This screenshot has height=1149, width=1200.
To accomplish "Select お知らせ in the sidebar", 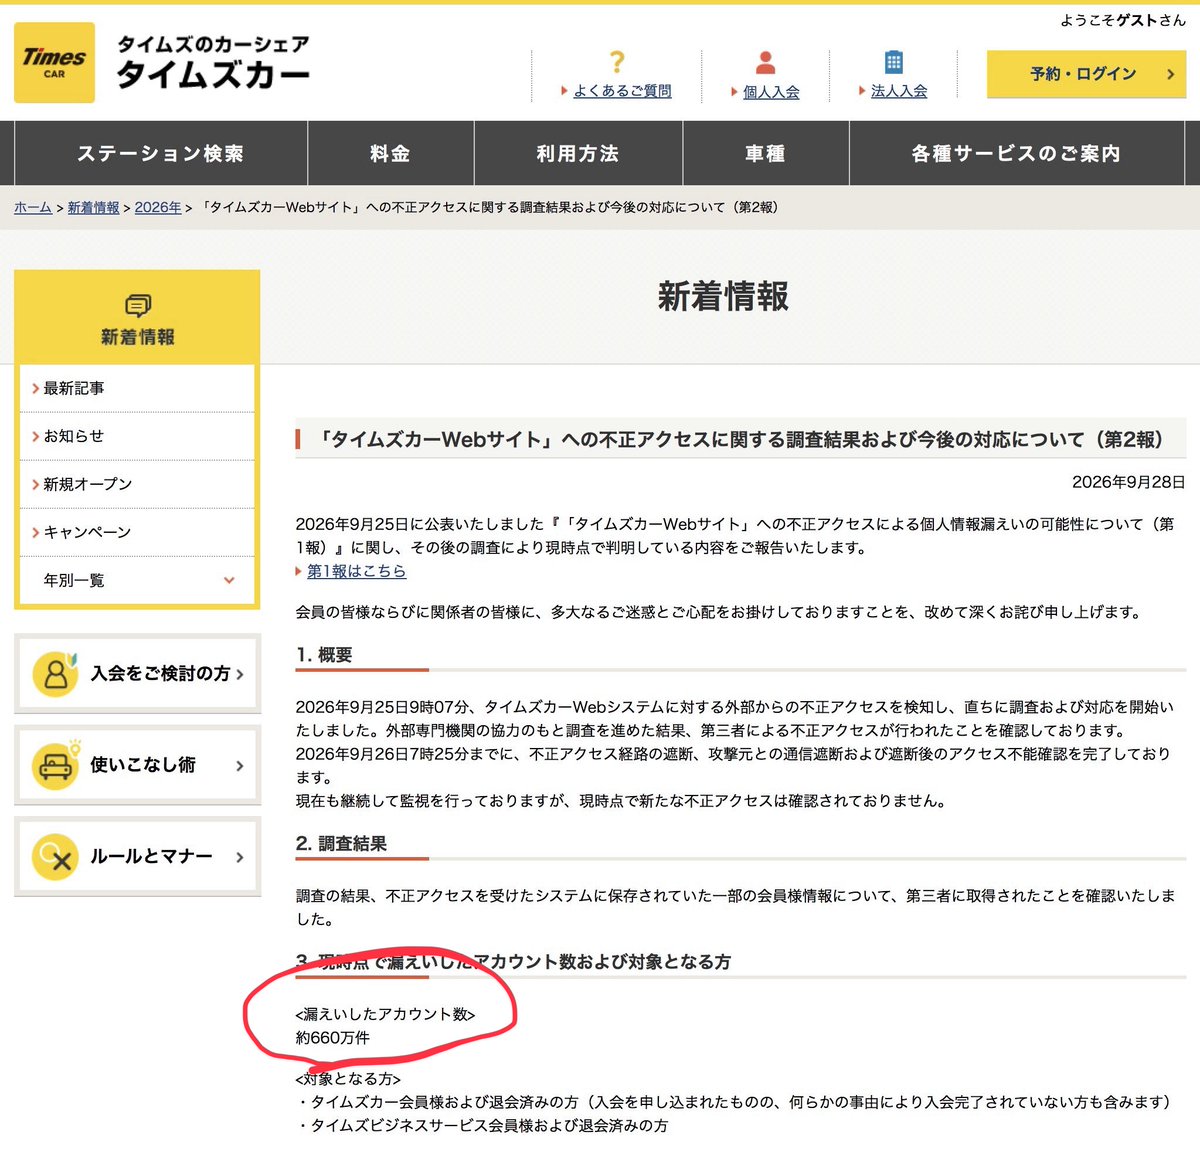I will click(137, 436).
